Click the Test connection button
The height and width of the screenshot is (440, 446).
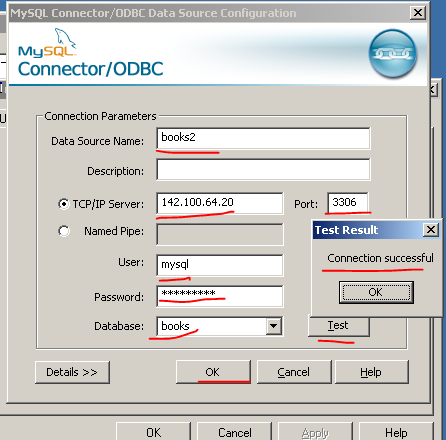click(339, 325)
